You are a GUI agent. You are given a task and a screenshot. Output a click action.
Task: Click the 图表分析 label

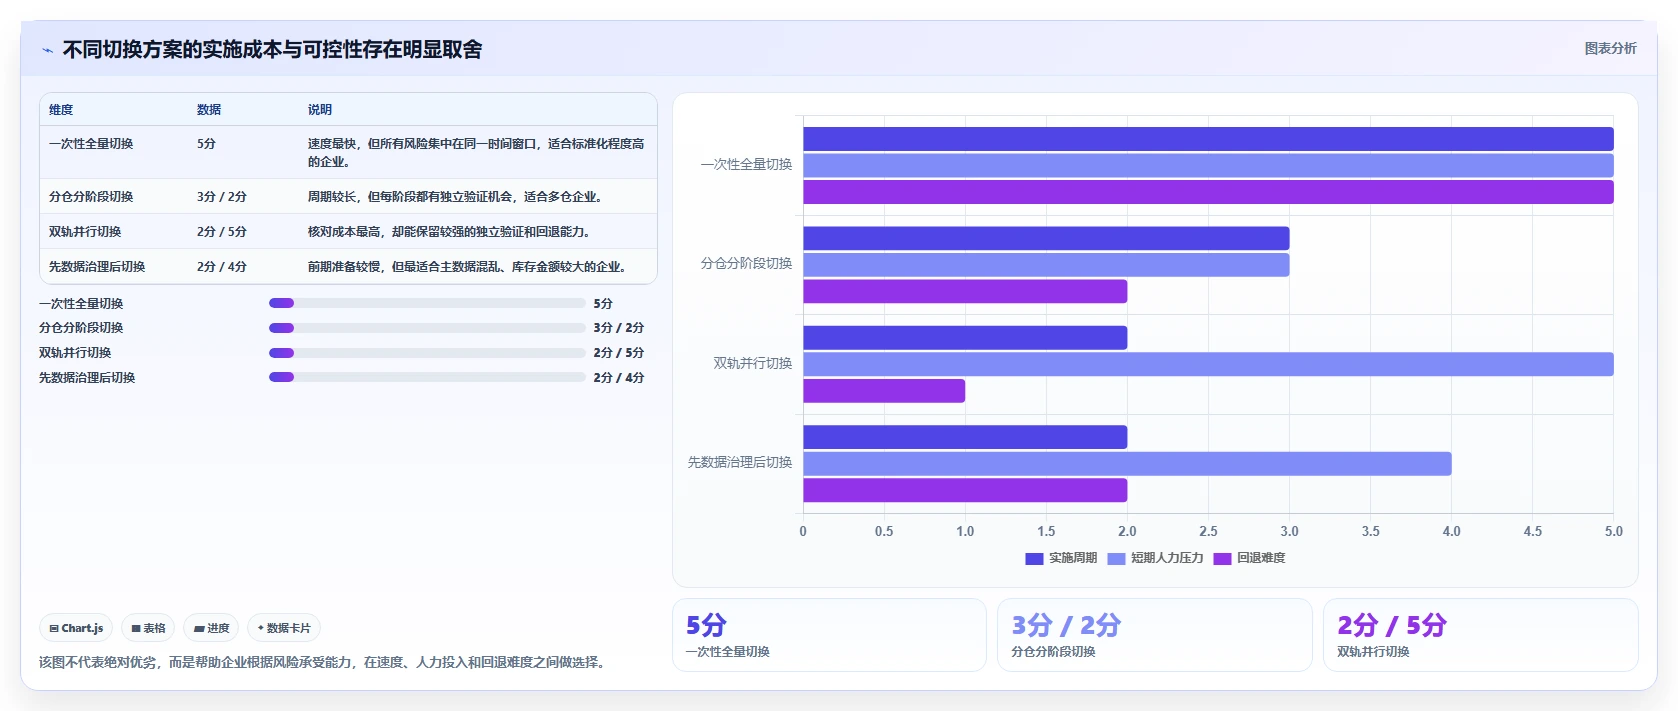(1610, 48)
